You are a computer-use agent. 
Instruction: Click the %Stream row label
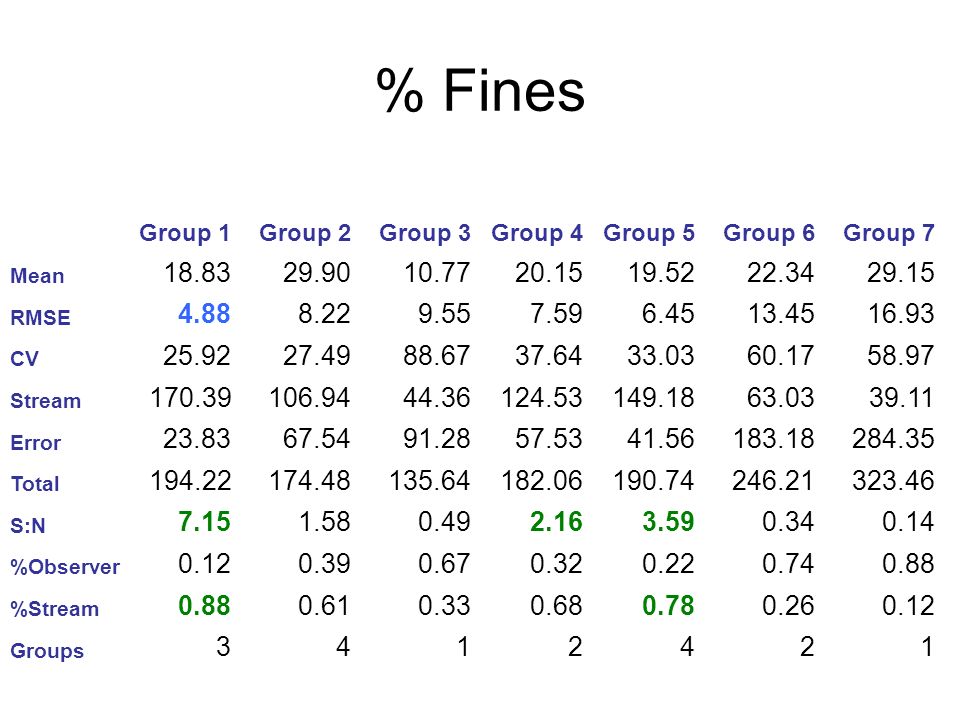coord(54,609)
